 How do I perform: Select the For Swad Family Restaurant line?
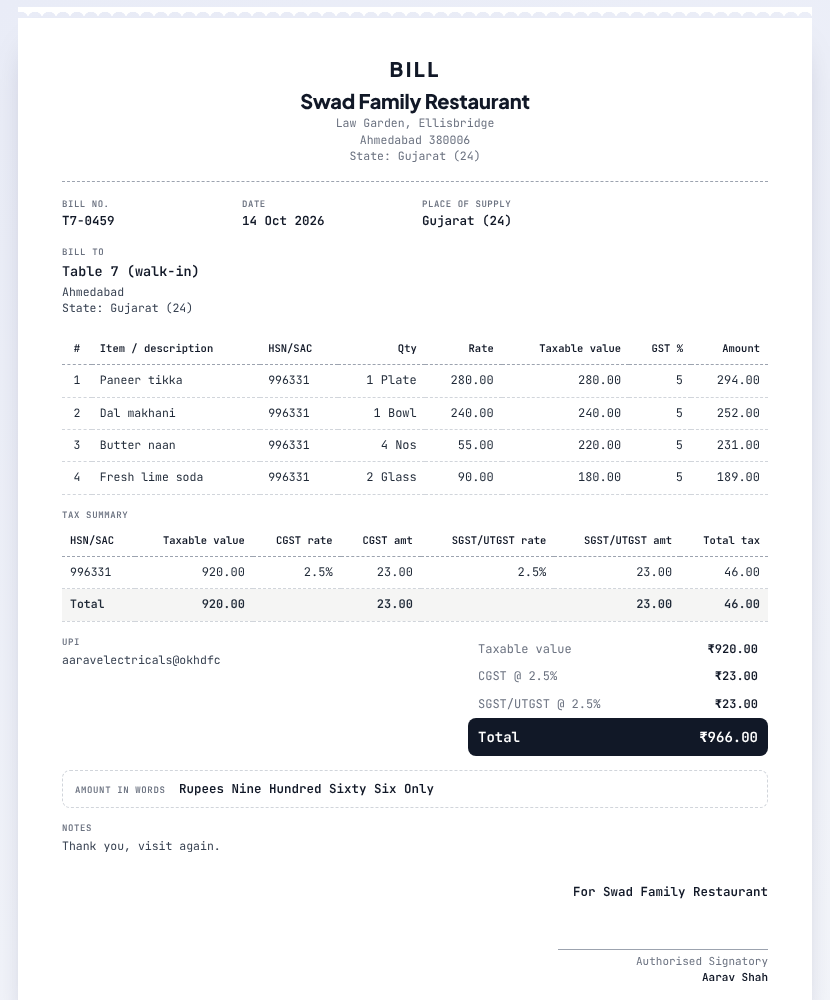click(670, 892)
